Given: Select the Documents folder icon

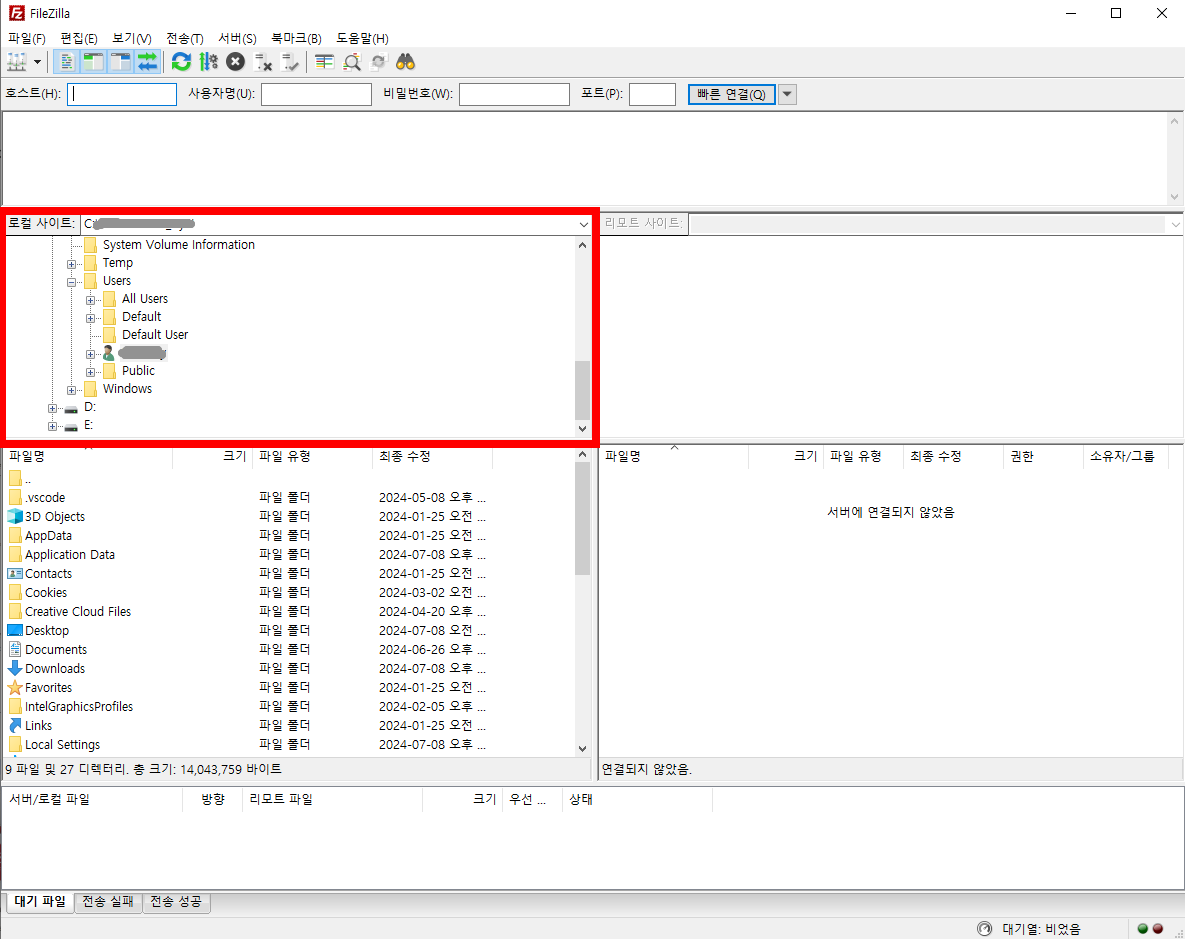Looking at the screenshot, I should coord(15,649).
